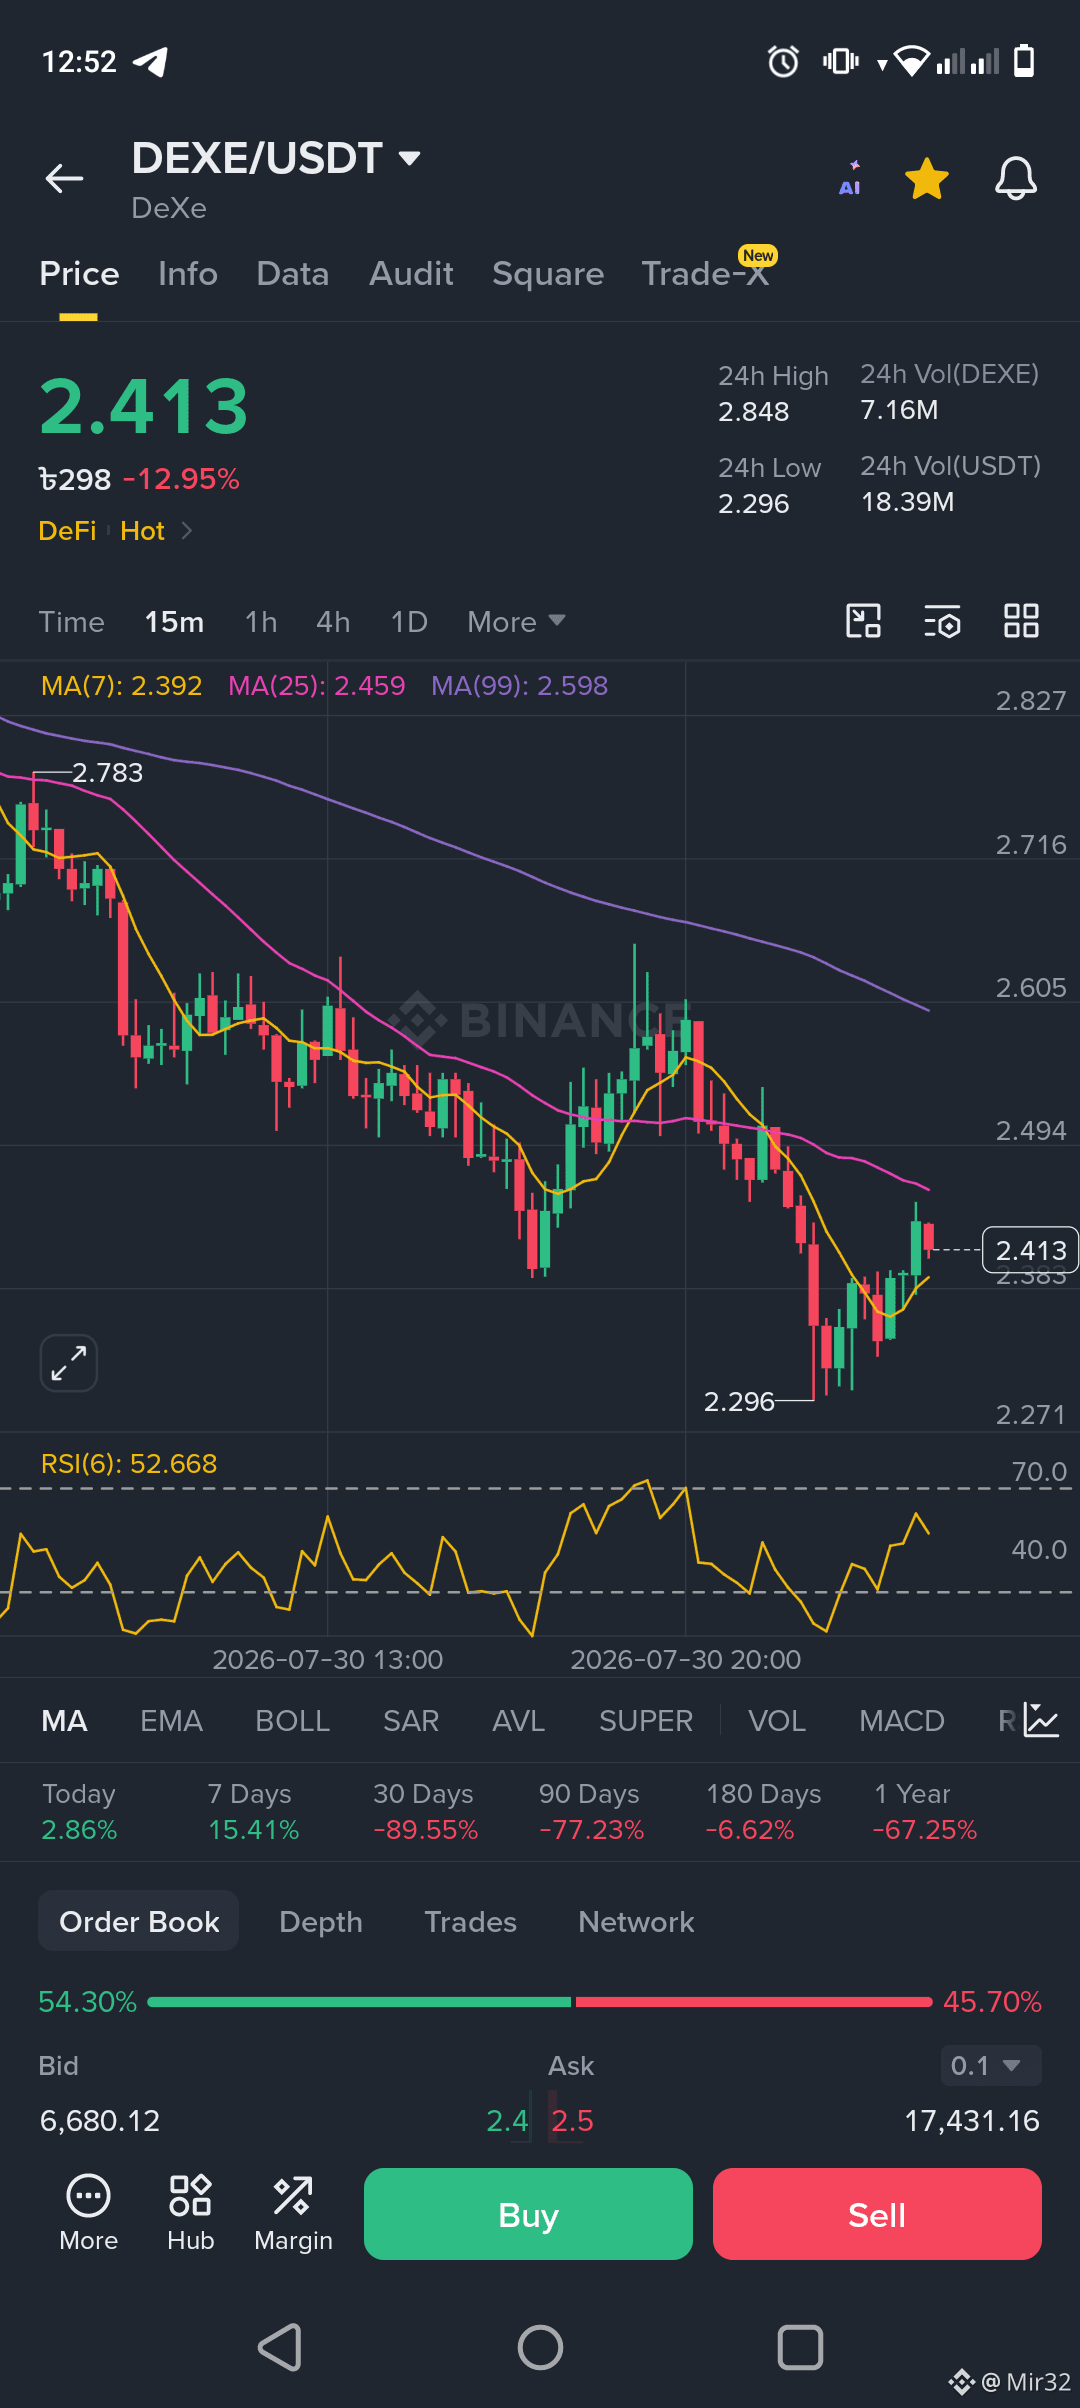Viewport: 1080px width, 2408px height.
Task: Open the chart layout grid icon
Action: pyautogui.click(x=1021, y=621)
